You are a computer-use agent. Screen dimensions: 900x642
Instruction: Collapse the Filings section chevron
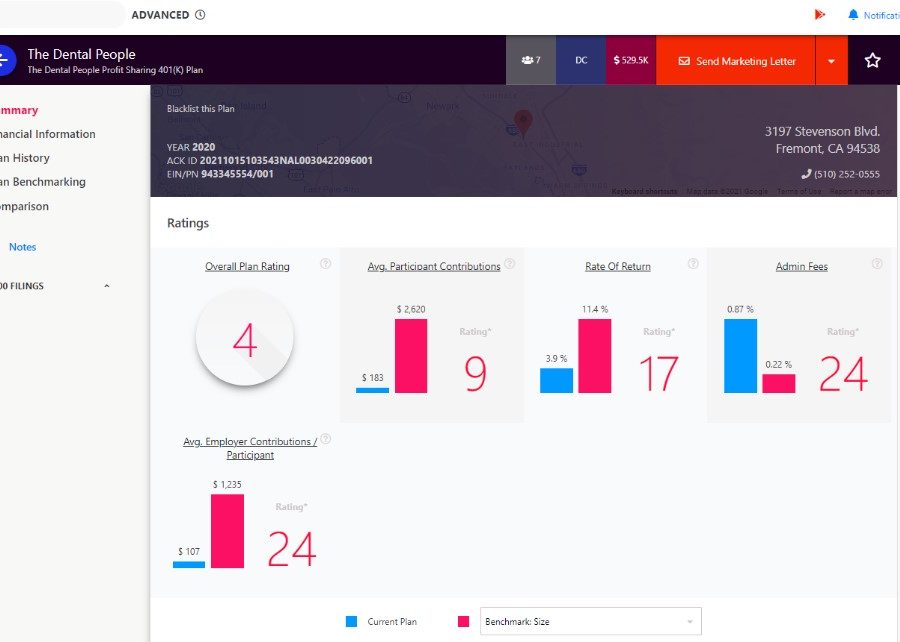click(107, 286)
